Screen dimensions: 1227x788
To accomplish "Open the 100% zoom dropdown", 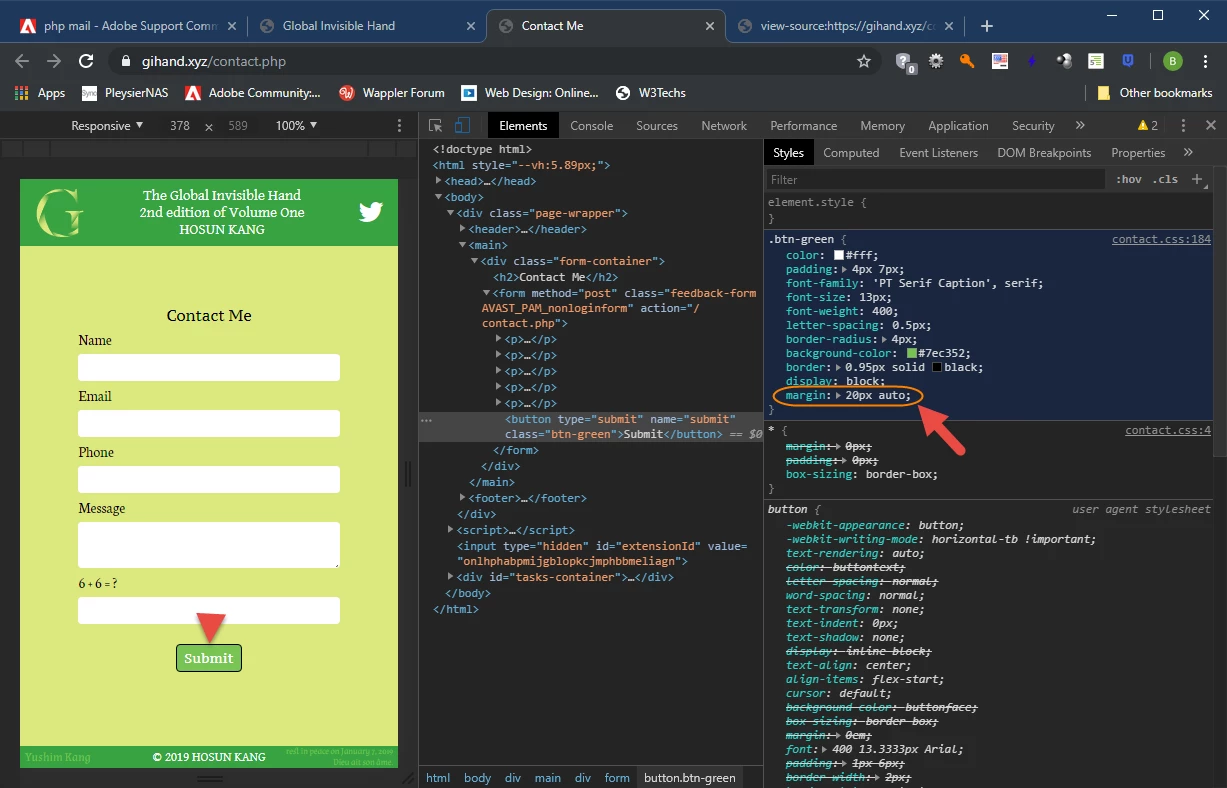I will [296, 126].
